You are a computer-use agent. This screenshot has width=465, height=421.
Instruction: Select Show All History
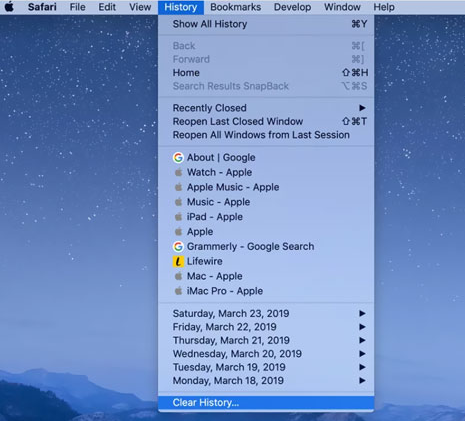[x=266, y=24]
